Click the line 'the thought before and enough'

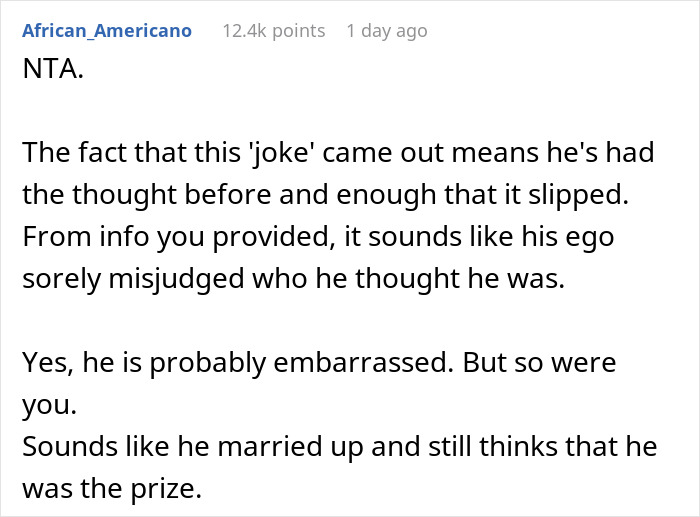click(326, 197)
